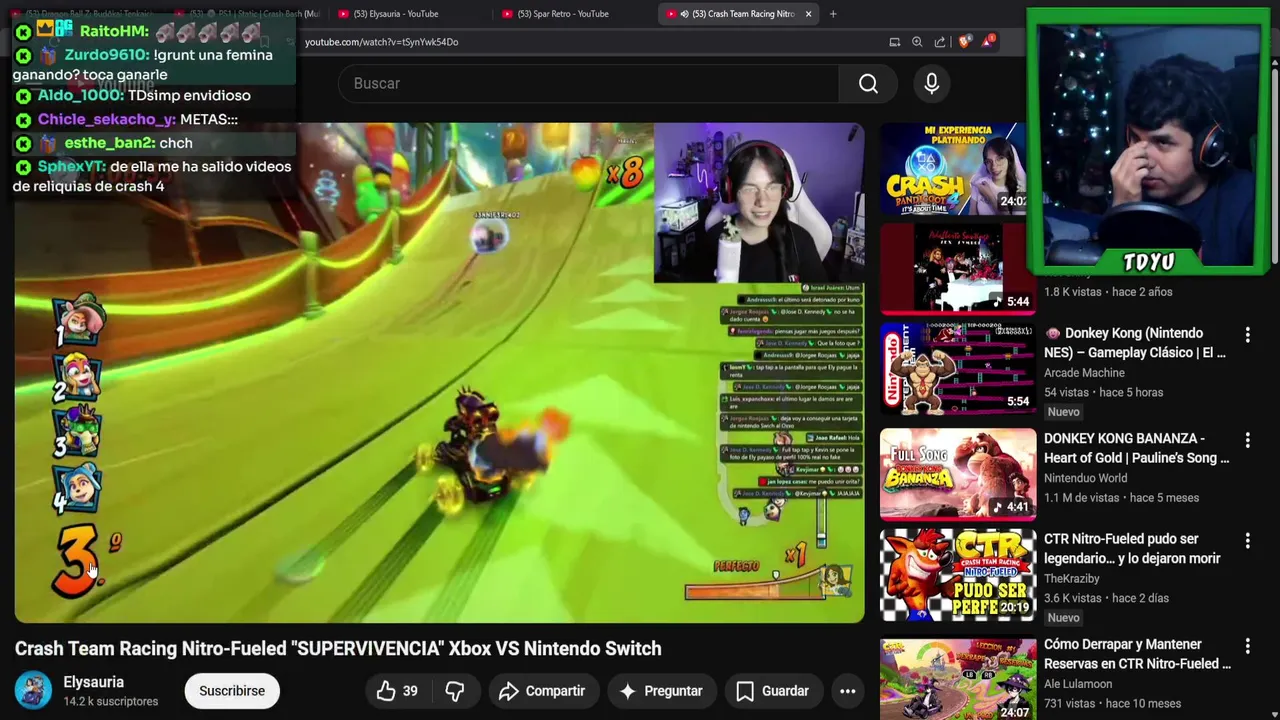1280x720 pixels.
Task: Open the Elysauria channel avatar
Action: [x=33, y=691]
